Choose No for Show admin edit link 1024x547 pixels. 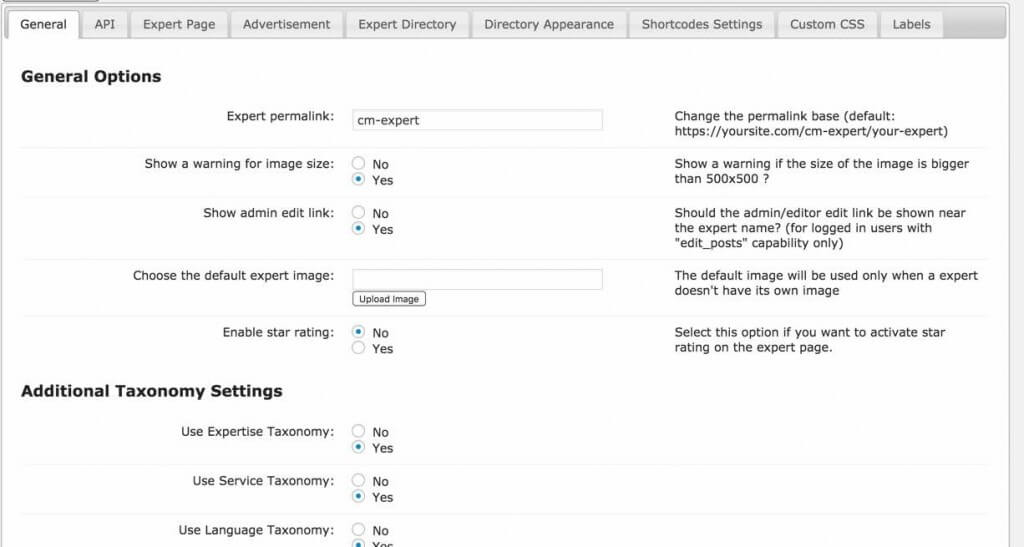pyautogui.click(x=358, y=213)
